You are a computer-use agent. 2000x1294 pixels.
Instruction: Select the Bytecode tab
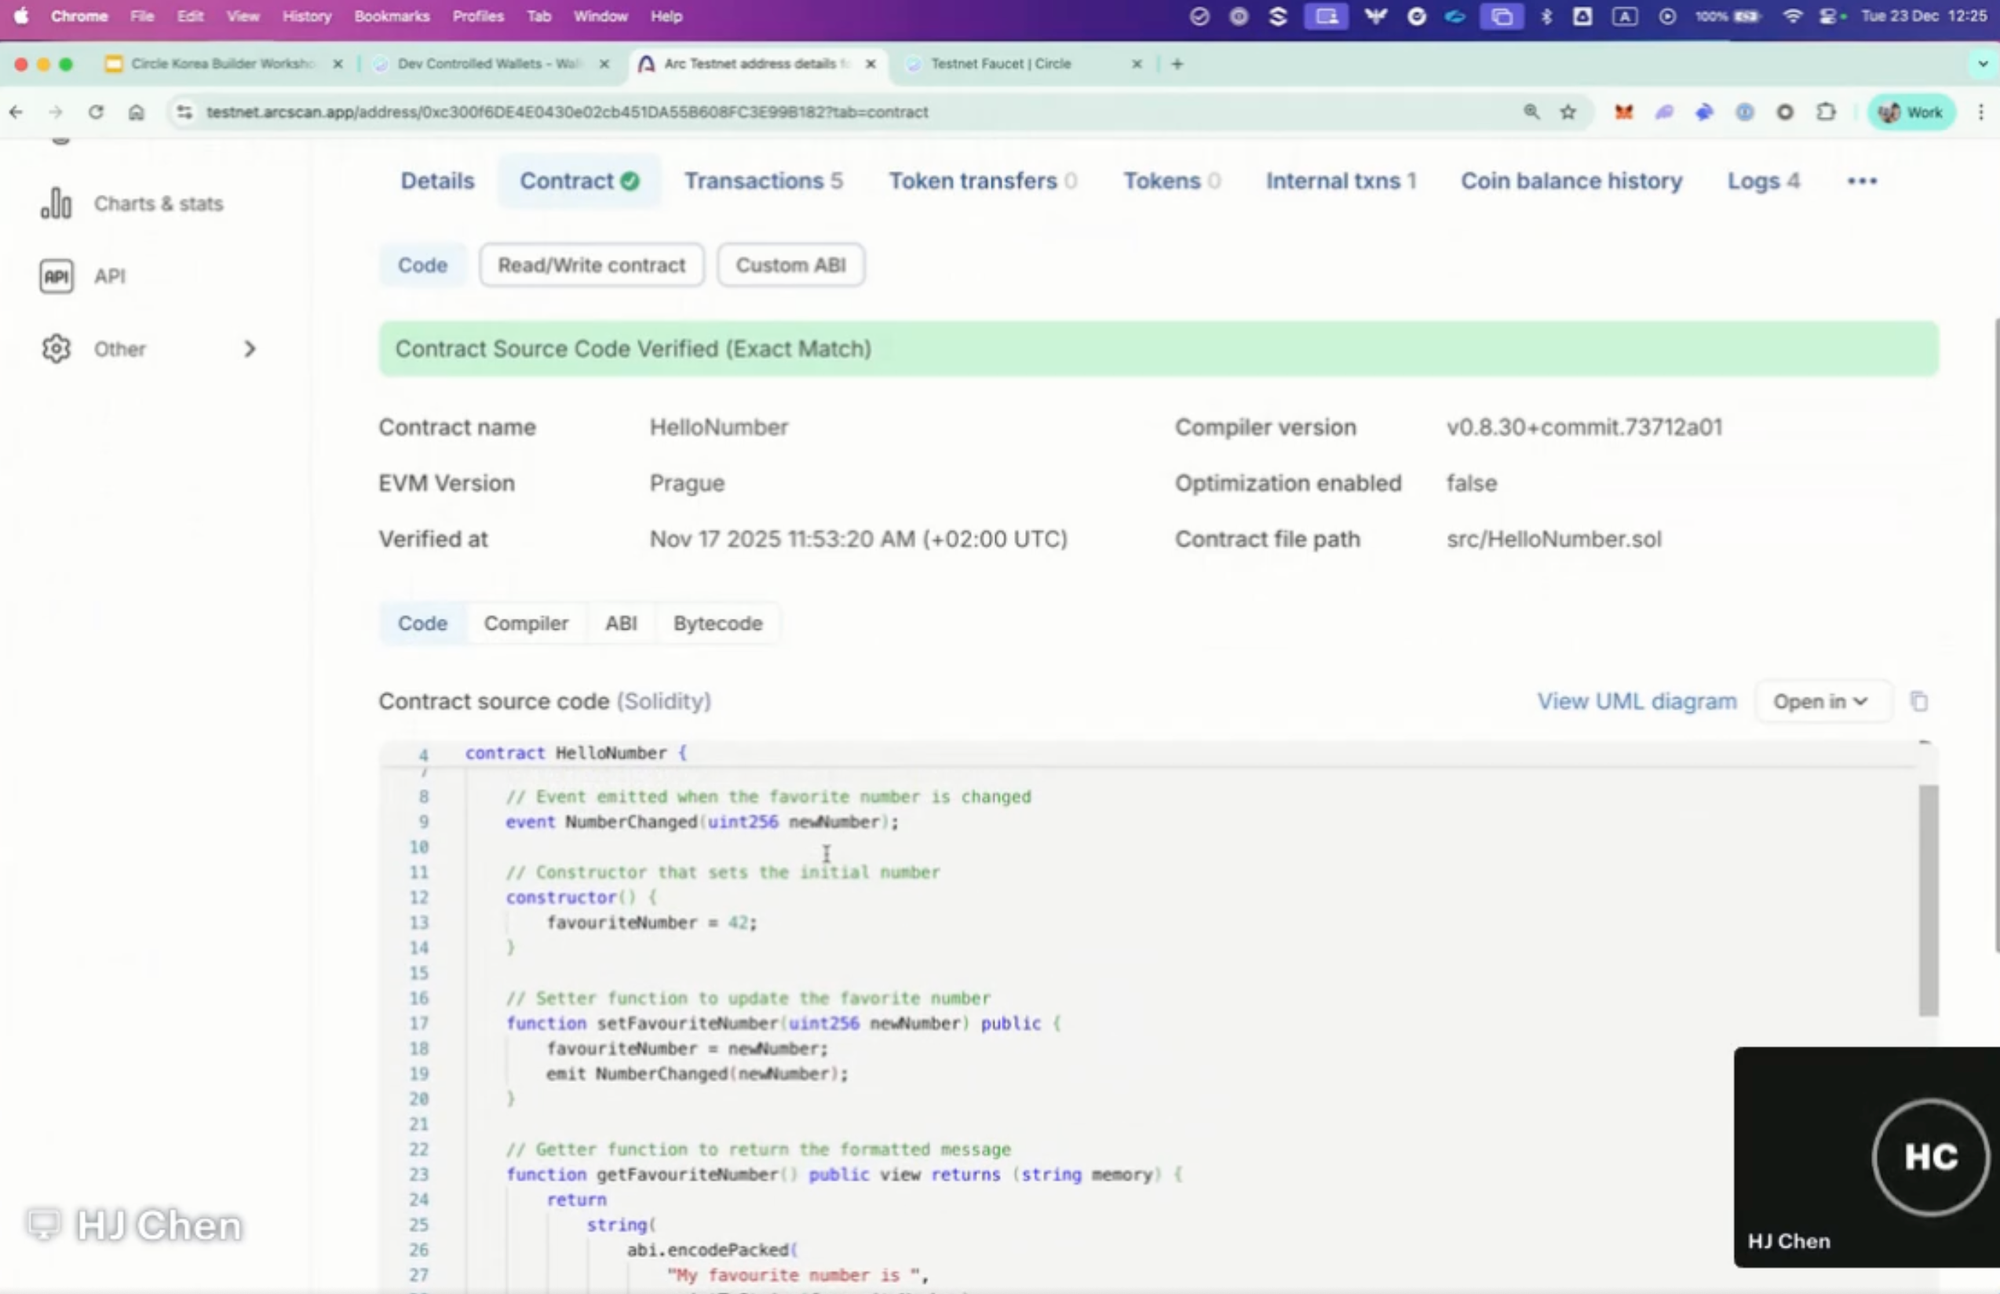717,623
